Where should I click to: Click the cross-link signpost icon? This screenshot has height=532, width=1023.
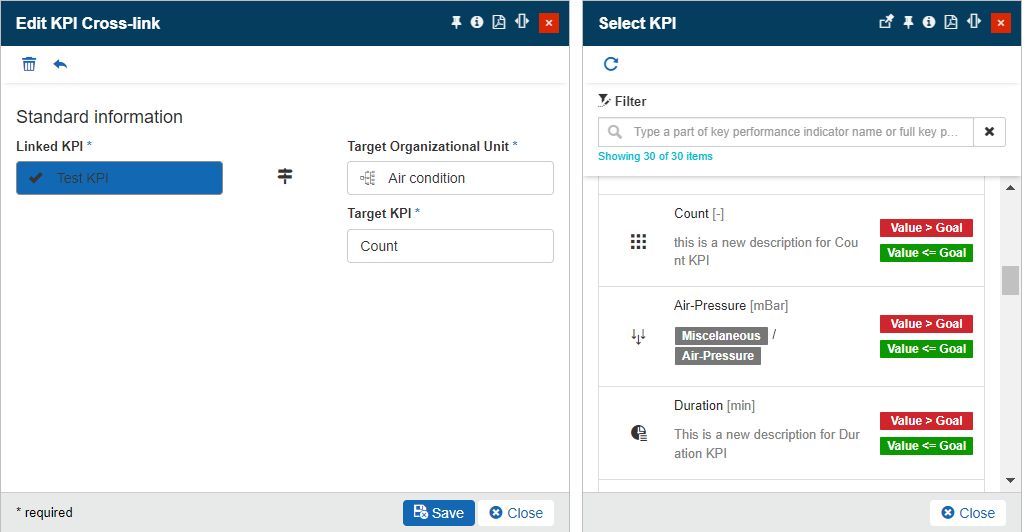tap(285, 176)
